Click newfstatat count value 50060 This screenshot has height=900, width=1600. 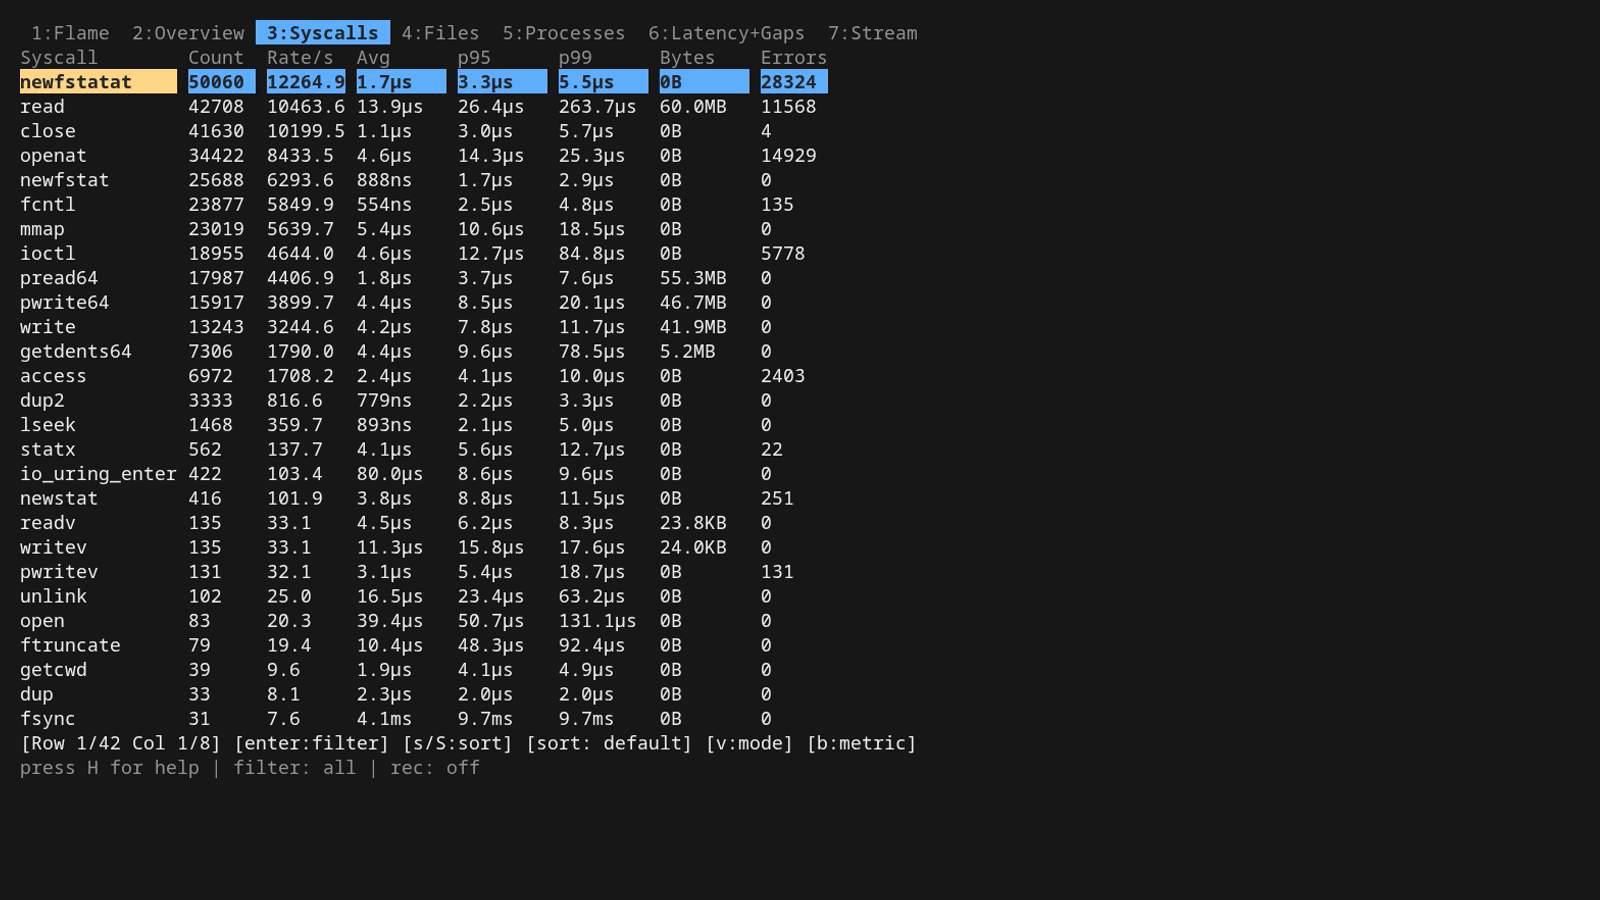click(x=216, y=82)
